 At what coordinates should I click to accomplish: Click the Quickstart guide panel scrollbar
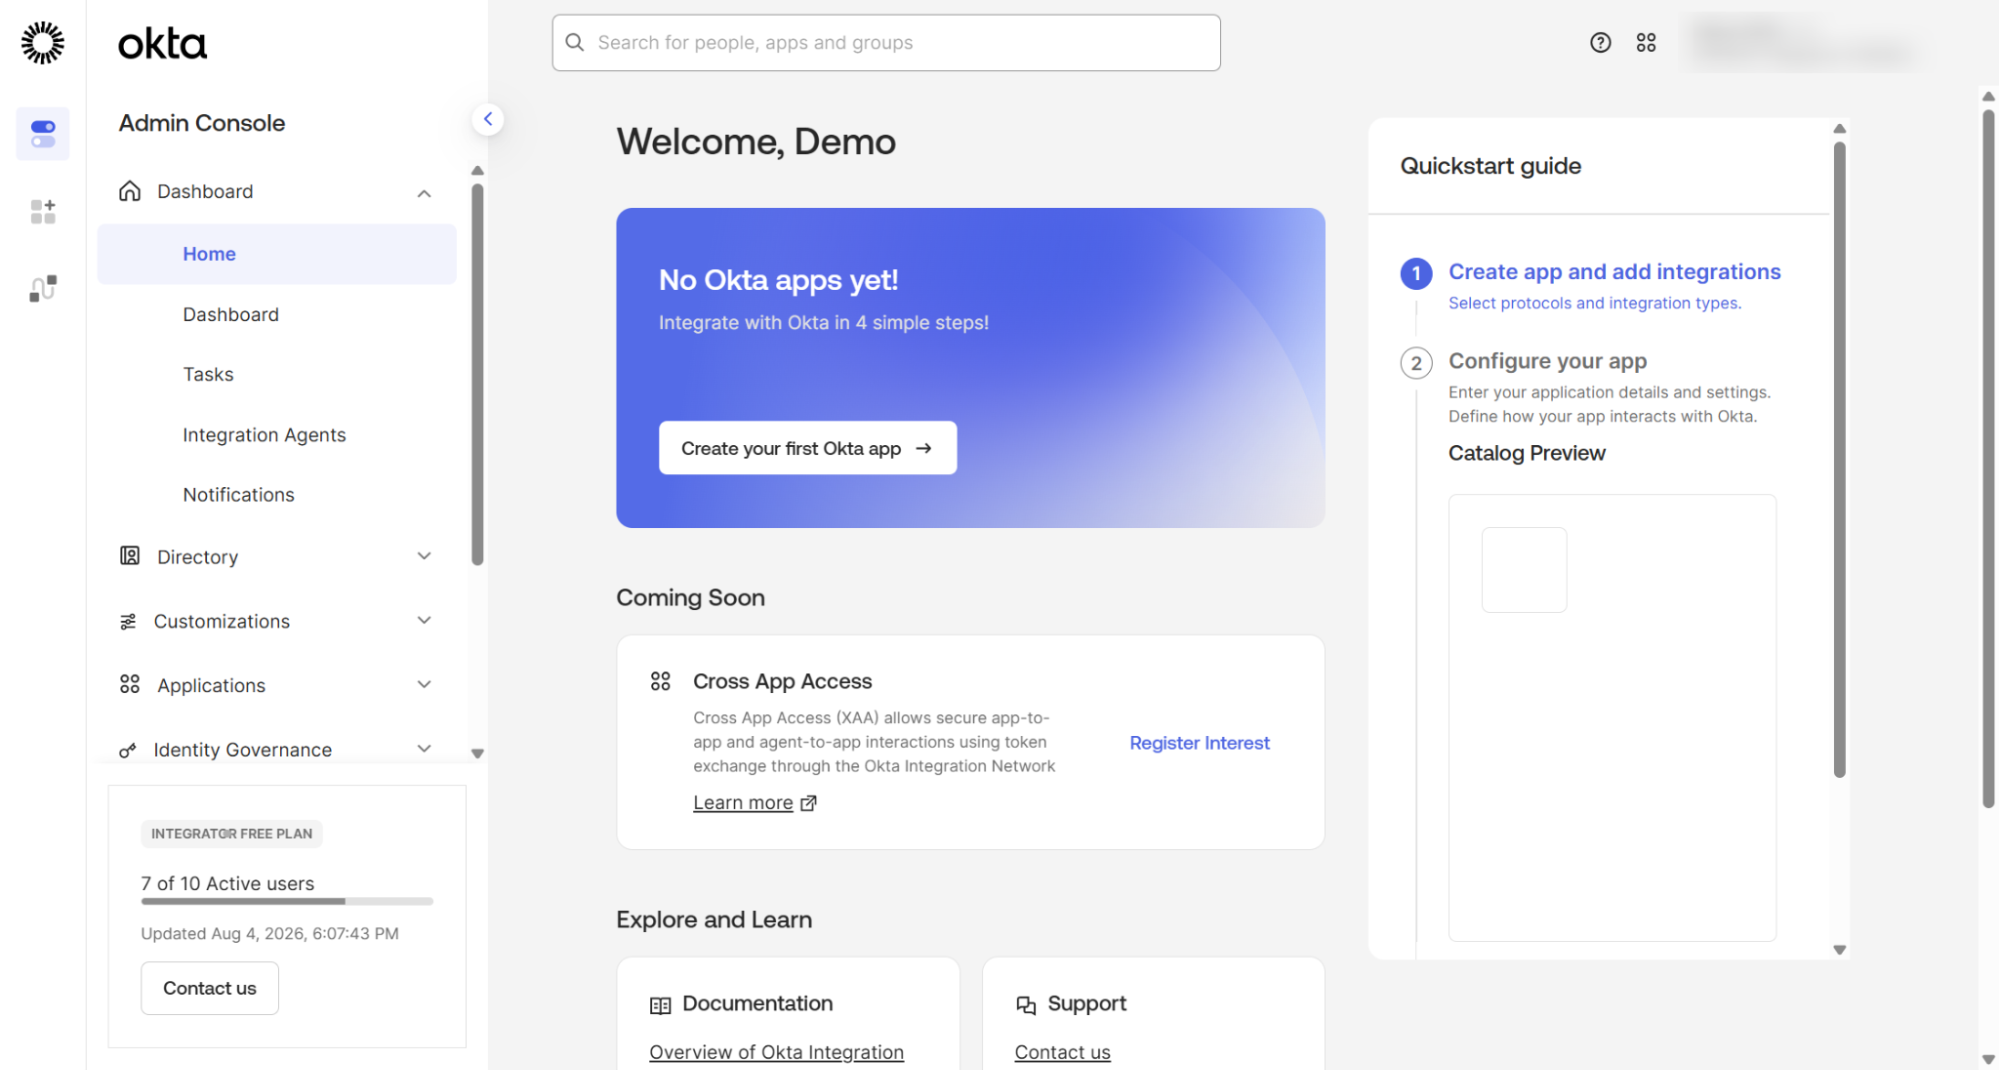click(x=1839, y=459)
